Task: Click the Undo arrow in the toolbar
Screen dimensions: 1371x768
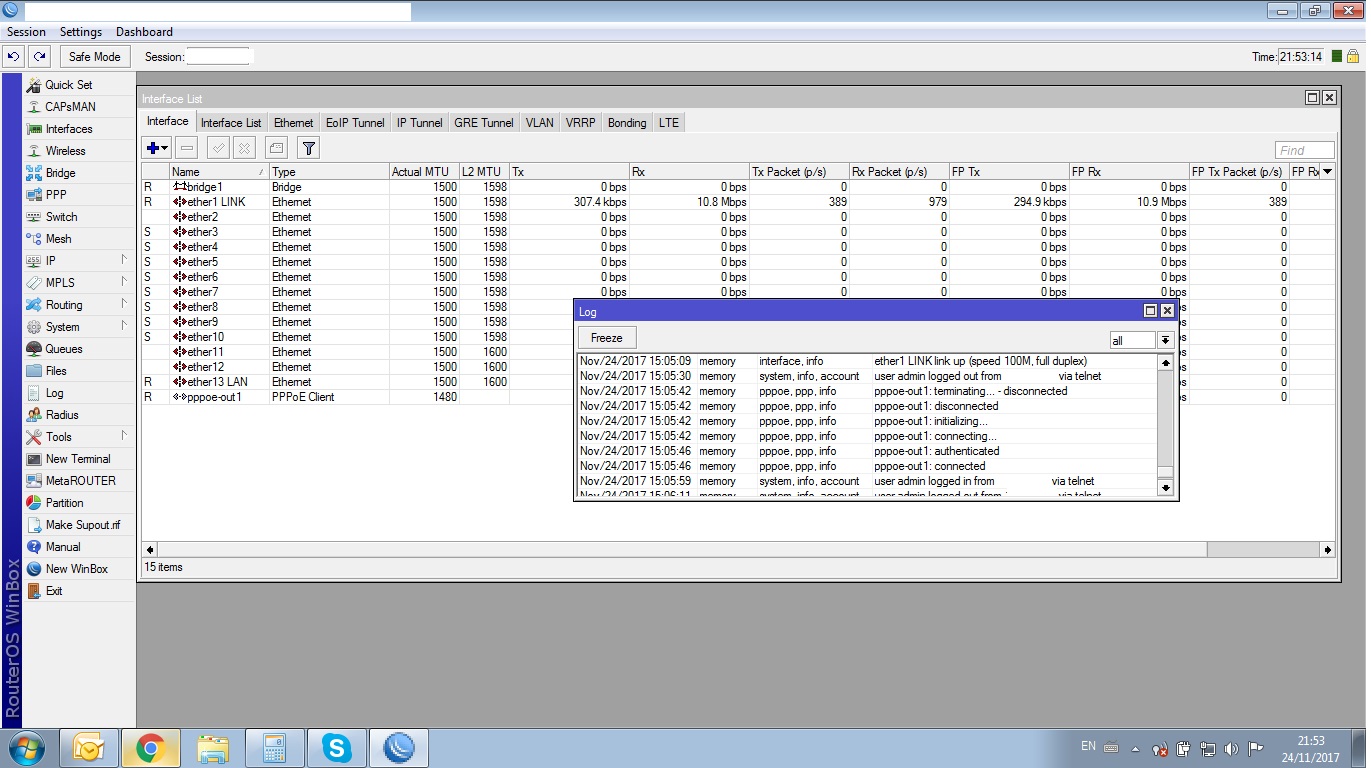Action: (x=14, y=57)
